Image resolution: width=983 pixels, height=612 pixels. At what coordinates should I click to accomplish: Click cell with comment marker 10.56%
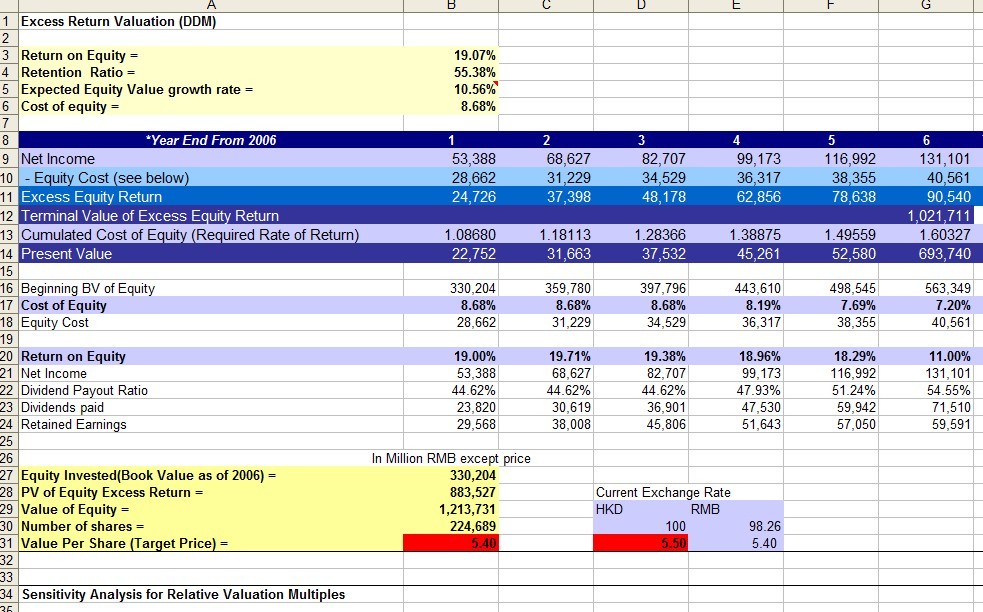tap(451, 89)
